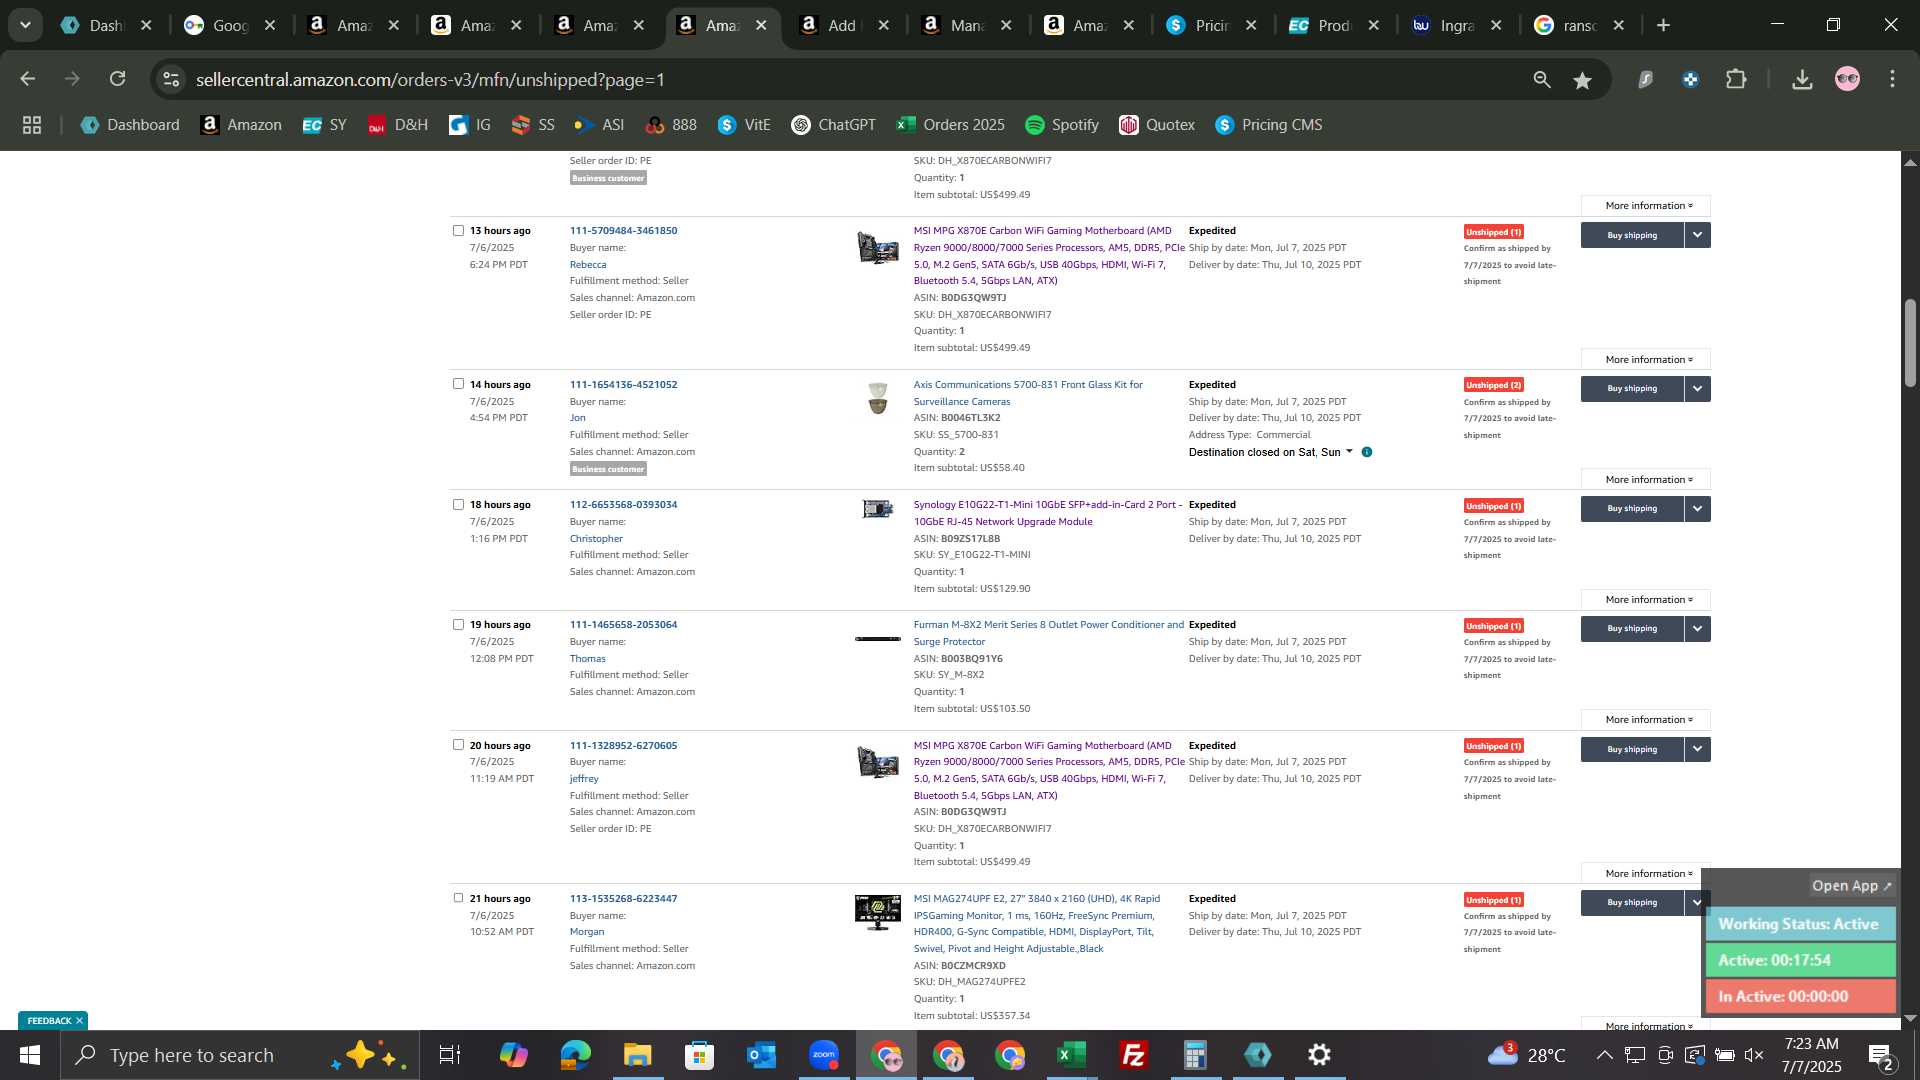
Task: Open the browser zoom magnifier icon
Action: tap(1542, 80)
